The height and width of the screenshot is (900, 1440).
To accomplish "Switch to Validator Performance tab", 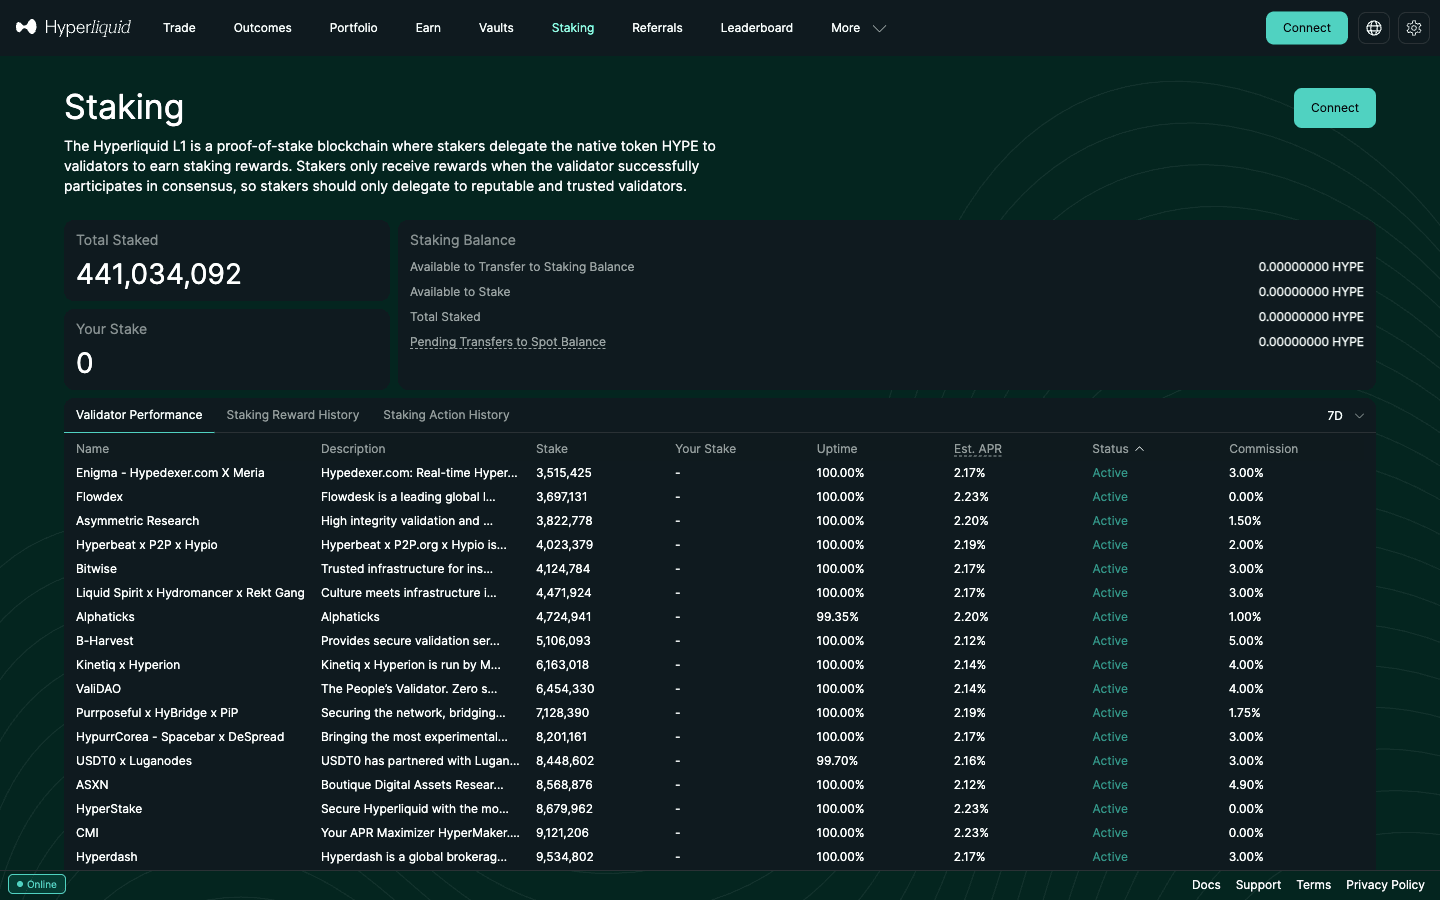I will pyautogui.click(x=139, y=415).
